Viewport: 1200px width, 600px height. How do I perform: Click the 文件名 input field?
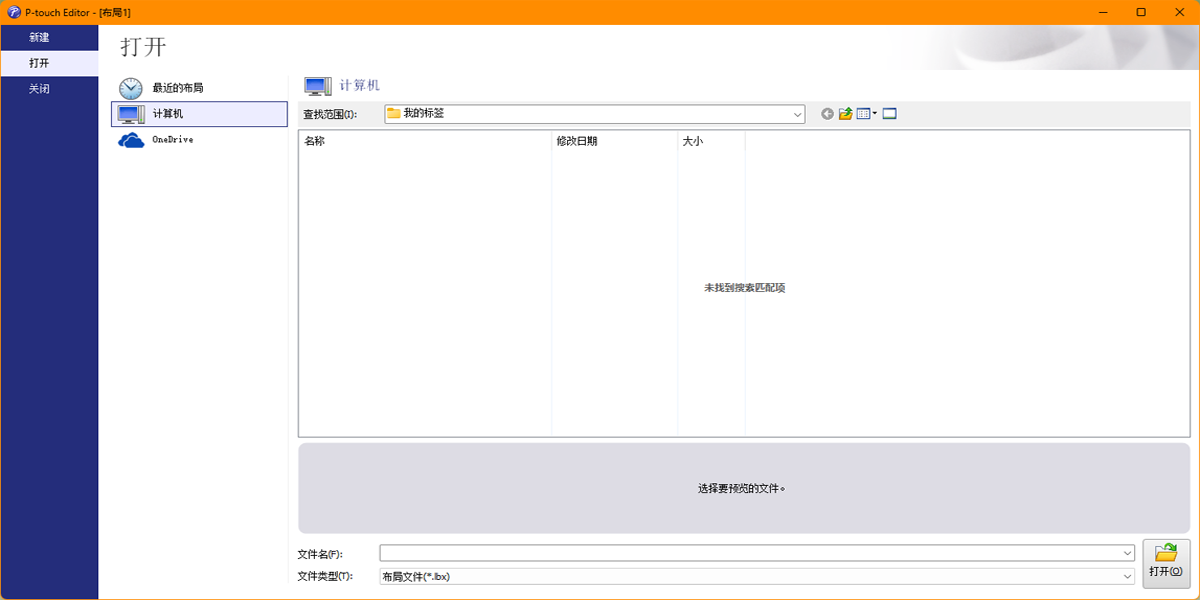[750, 553]
